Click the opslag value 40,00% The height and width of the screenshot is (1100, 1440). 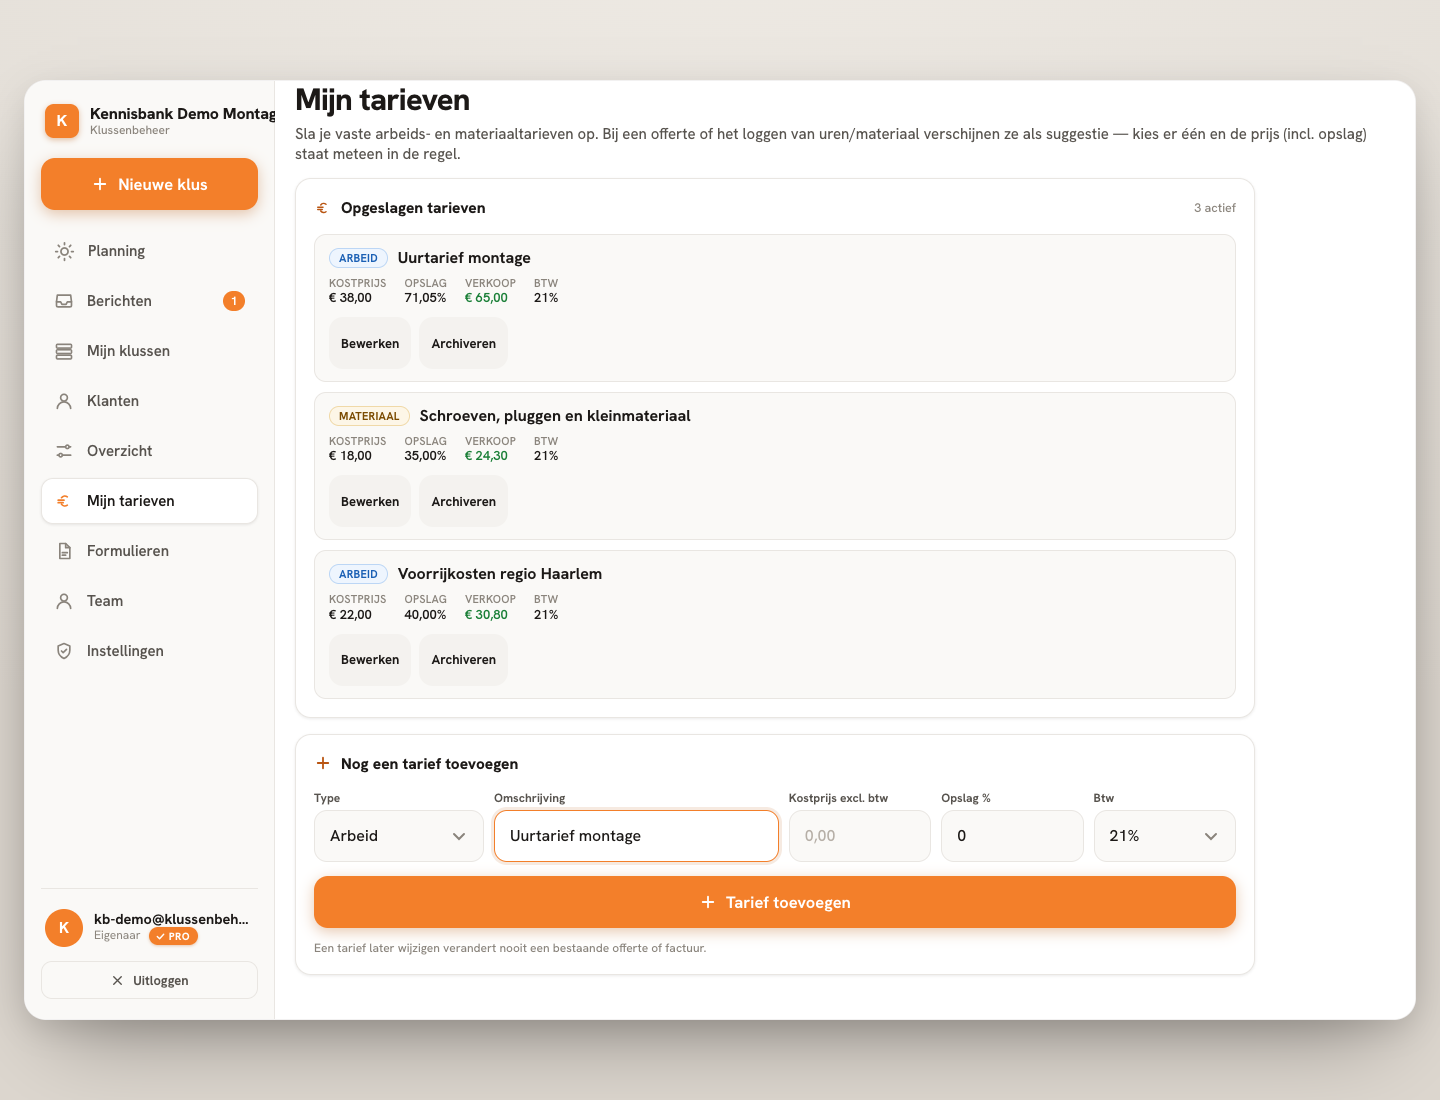425,615
